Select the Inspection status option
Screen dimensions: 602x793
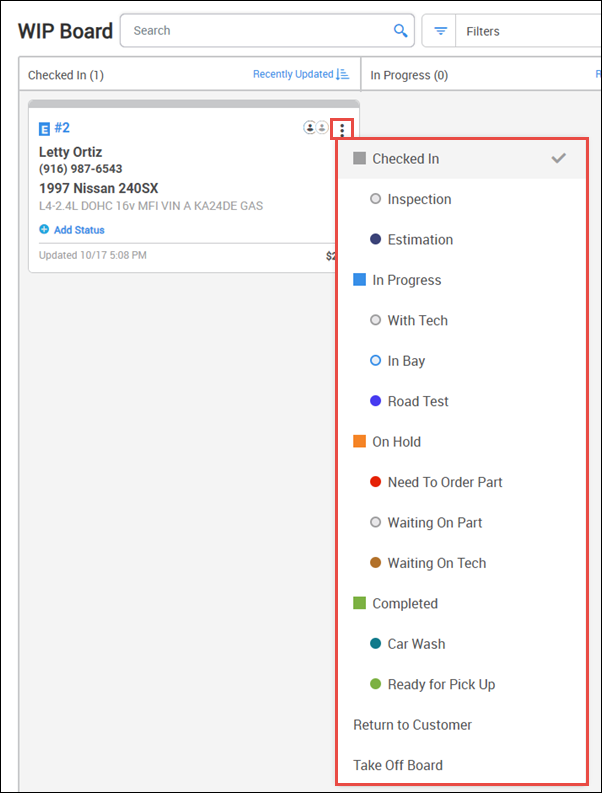click(x=419, y=199)
